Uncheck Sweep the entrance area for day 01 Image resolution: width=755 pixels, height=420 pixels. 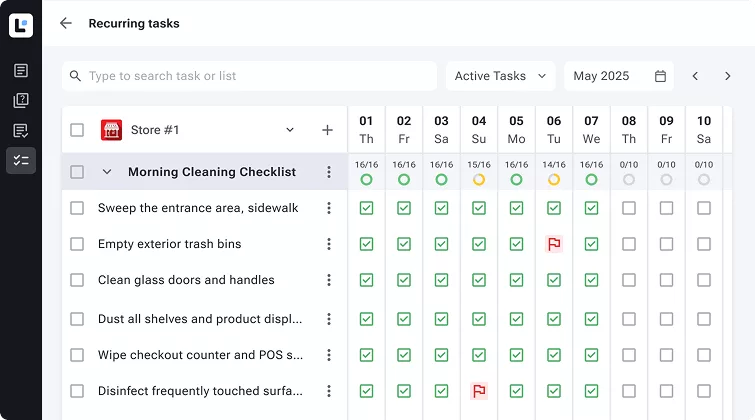(366, 208)
